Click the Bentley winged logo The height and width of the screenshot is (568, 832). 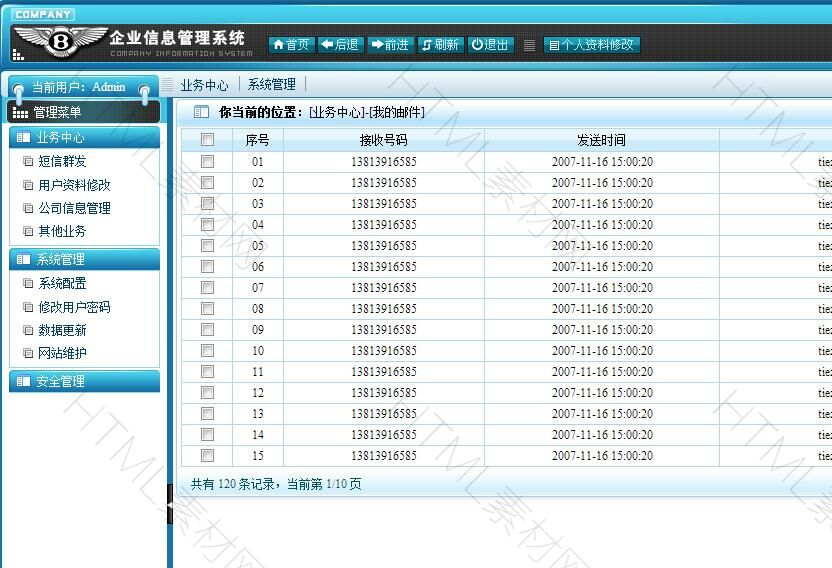coord(60,40)
